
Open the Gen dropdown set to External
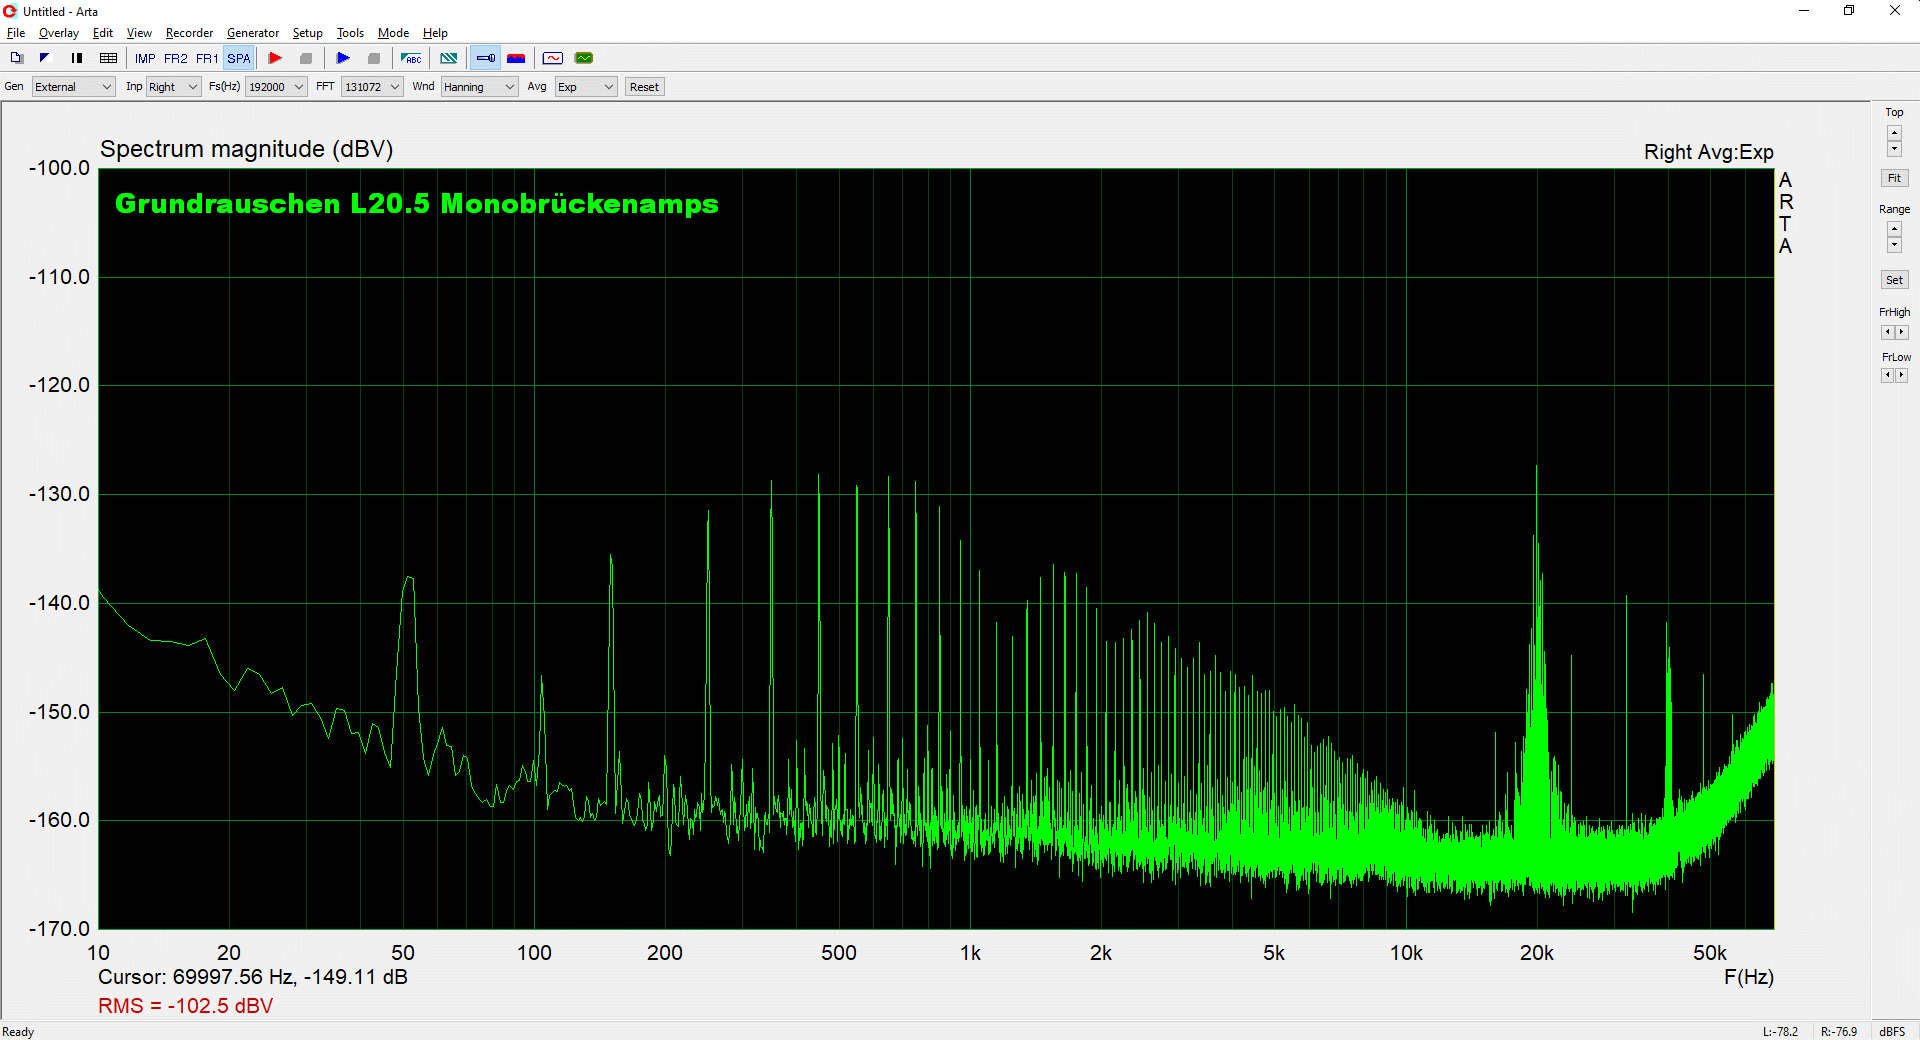74,87
